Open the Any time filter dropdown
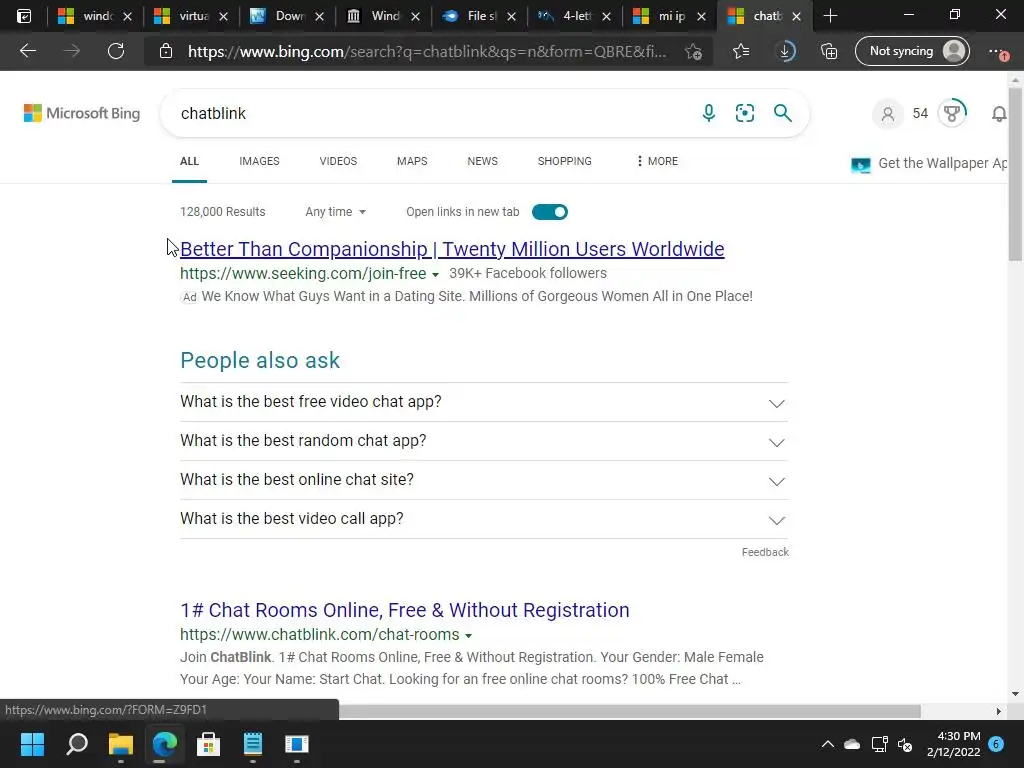 pos(336,212)
